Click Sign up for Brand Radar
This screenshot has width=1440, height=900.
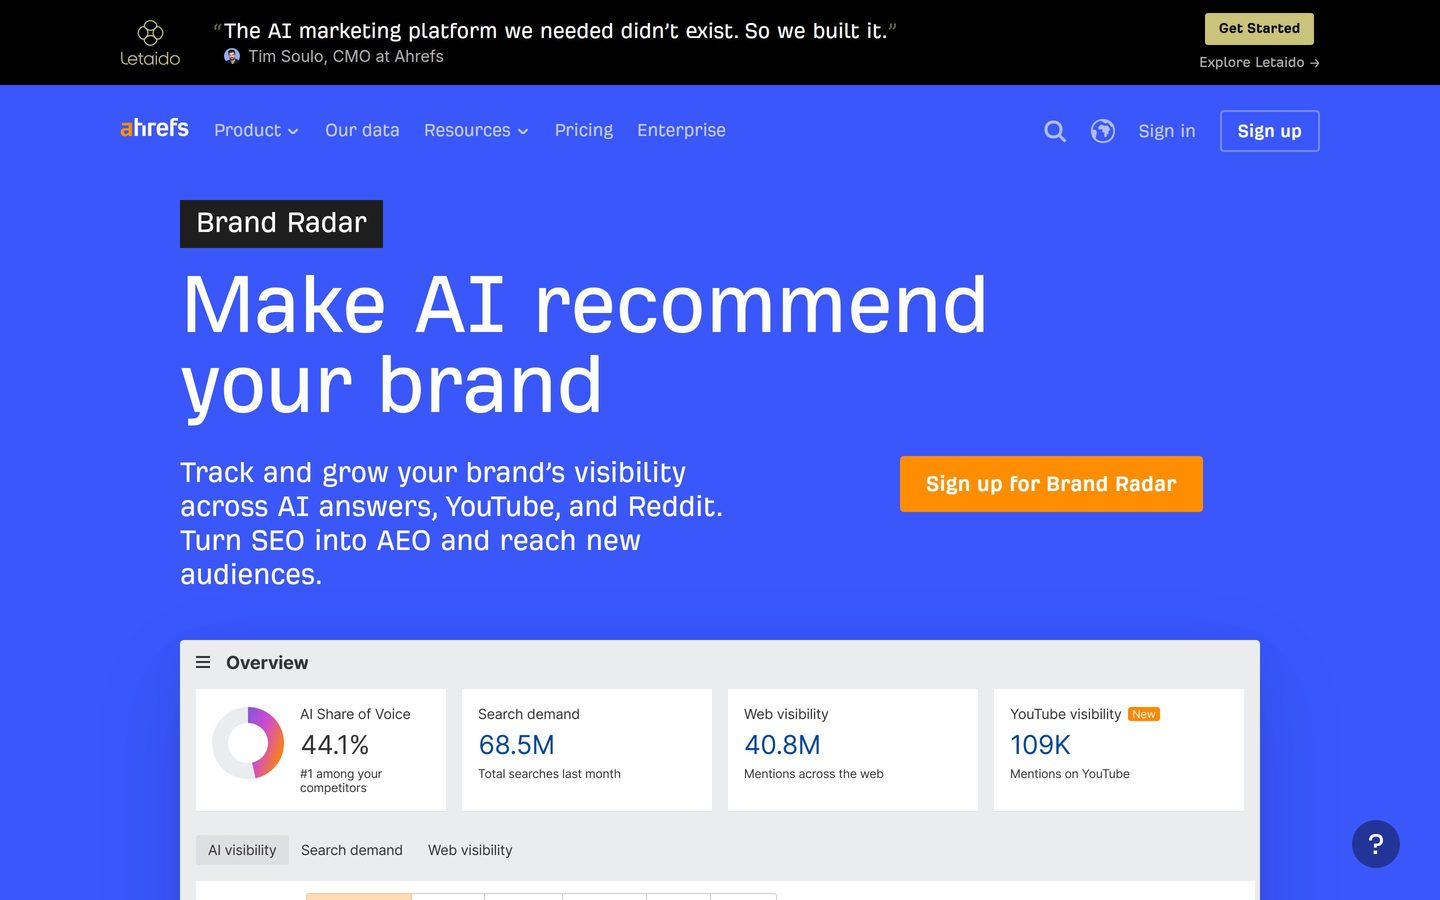[1051, 484]
